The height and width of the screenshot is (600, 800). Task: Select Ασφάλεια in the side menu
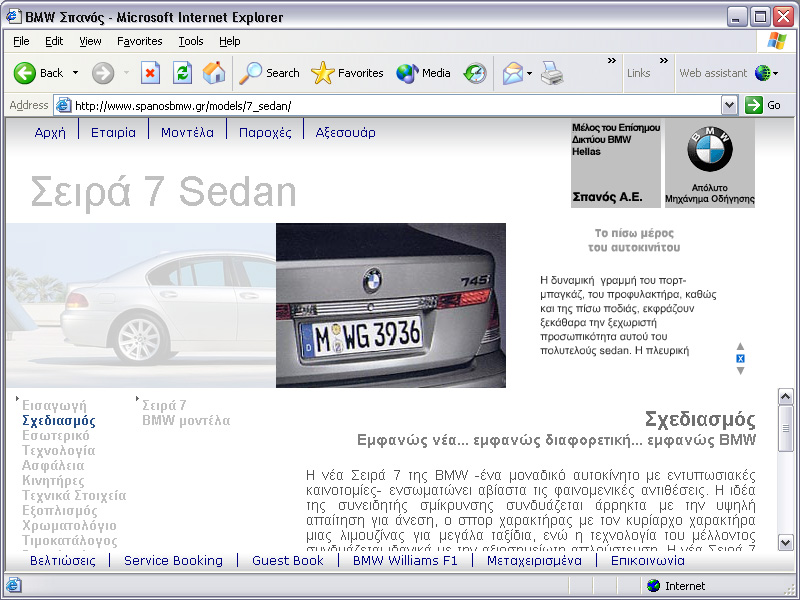pos(53,465)
